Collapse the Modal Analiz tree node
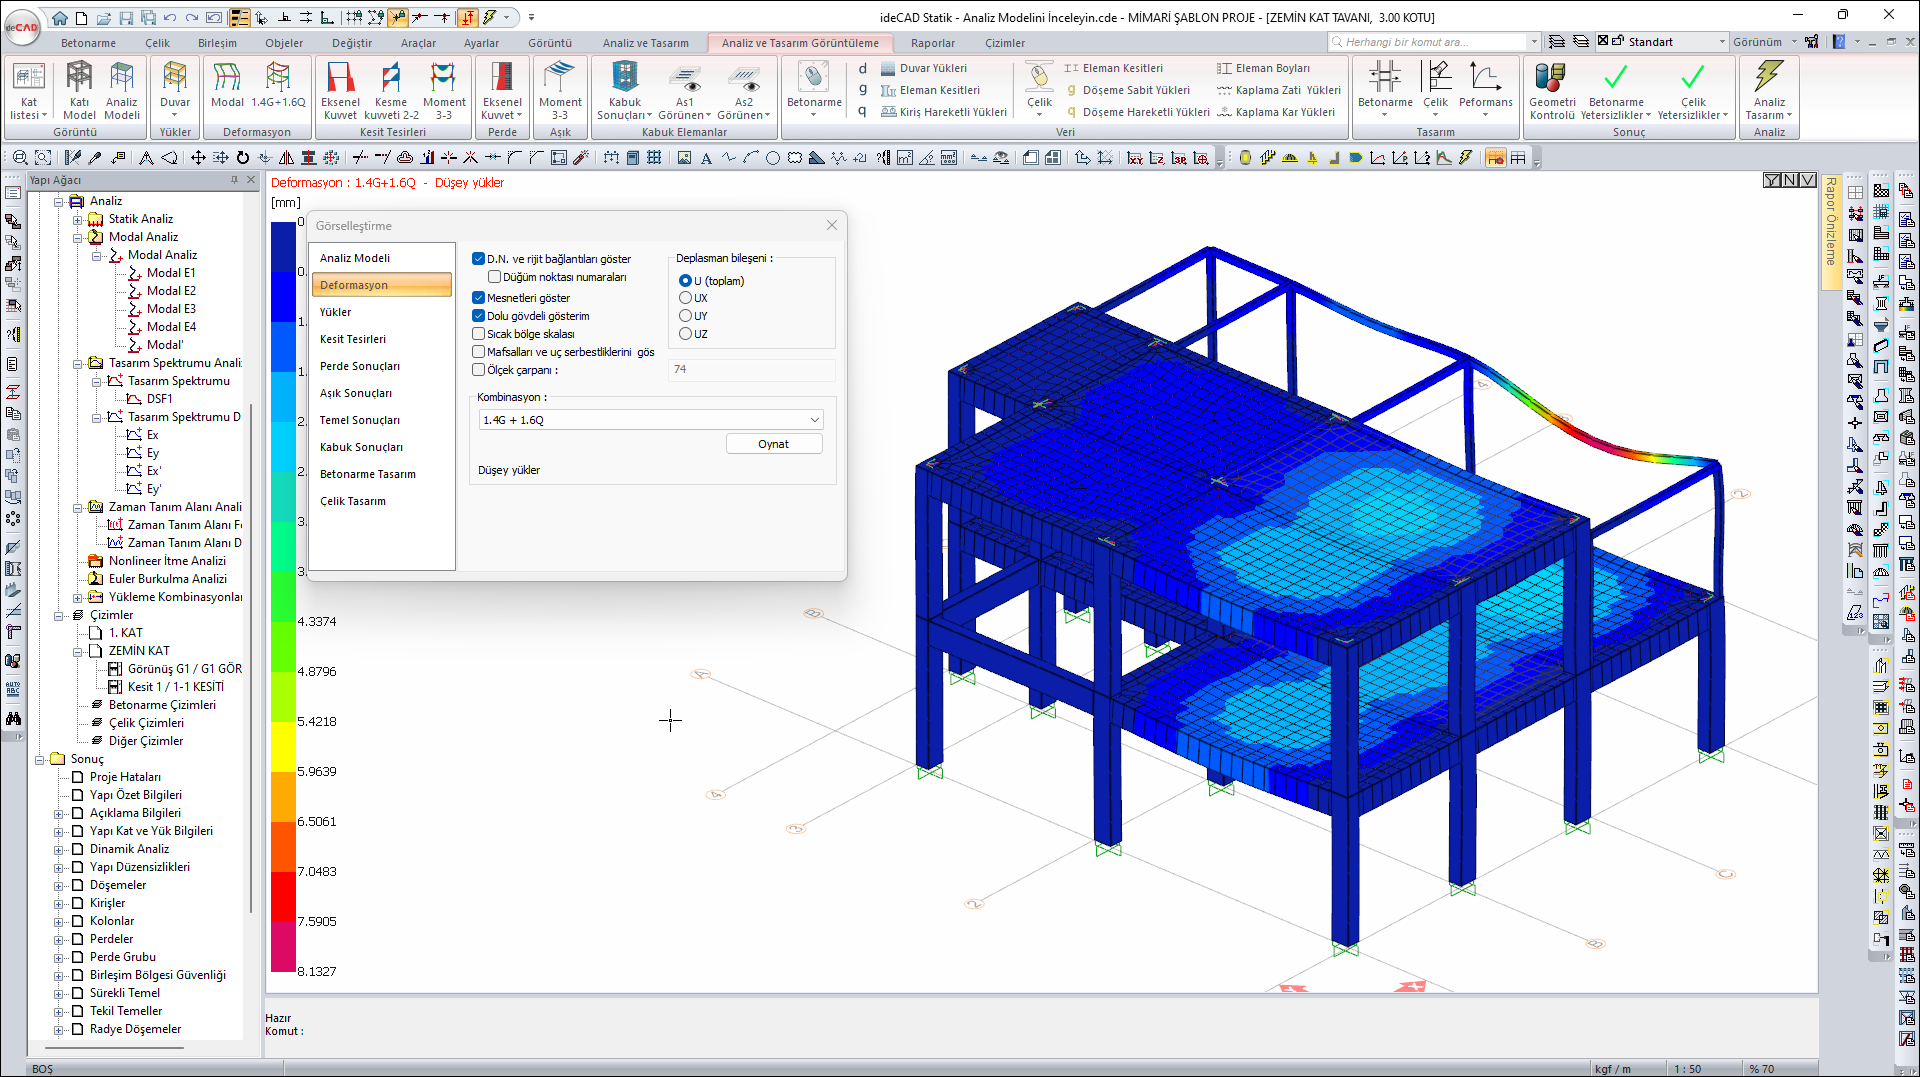Viewport: 1920px width, 1077px height. 78,237
